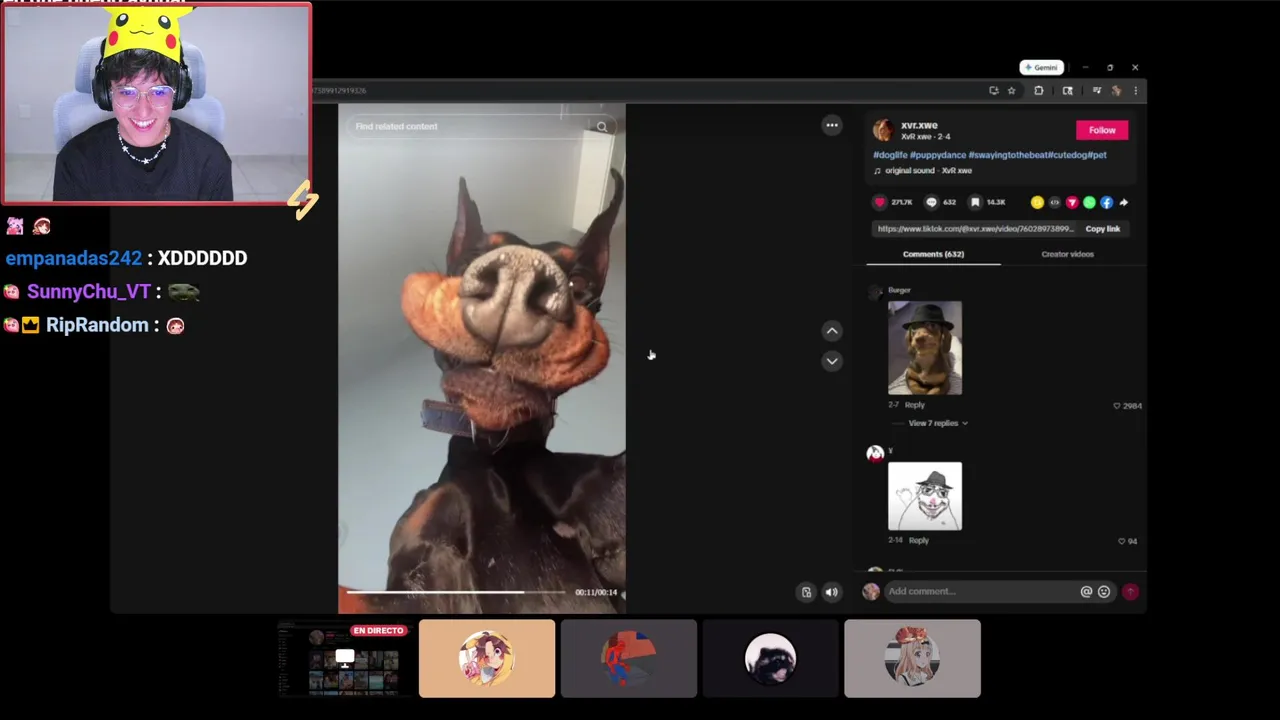This screenshot has width=1280, height=720.
Task: Select the EN DIRECTO screen share thumbnail
Action: click(x=345, y=658)
